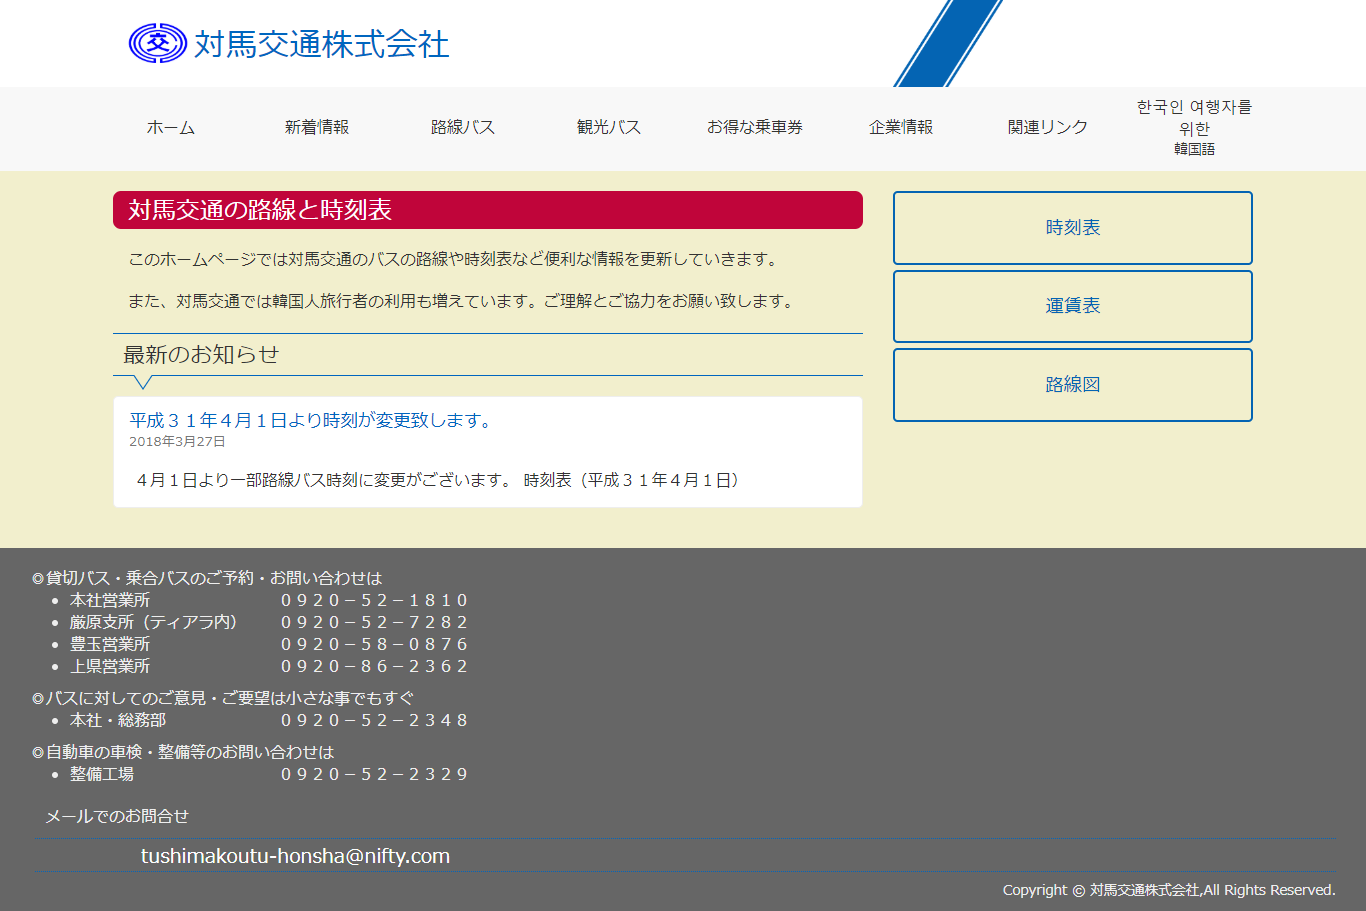
Task: Open the 運賃表 sidebar button
Action: [1073, 306]
